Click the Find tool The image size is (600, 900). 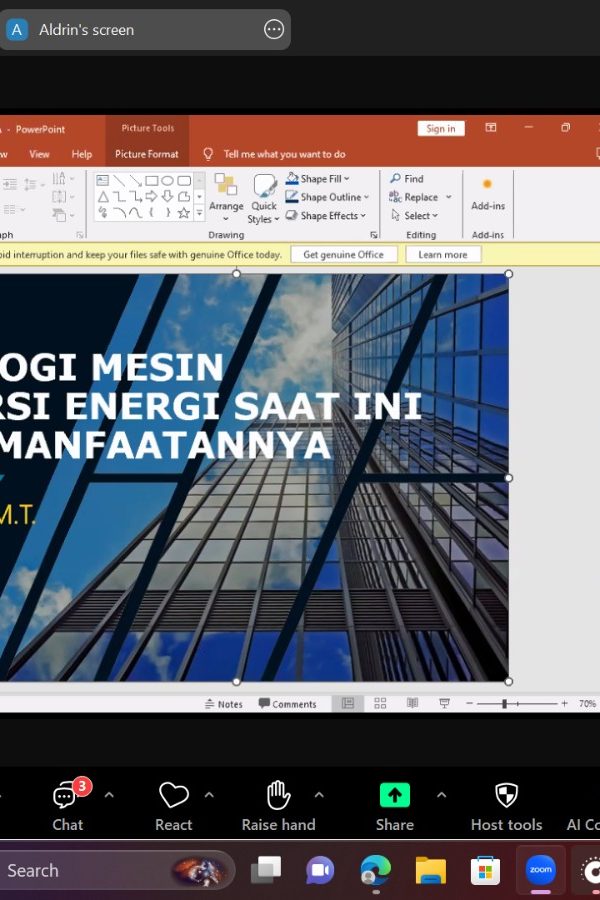[x=407, y=179]
